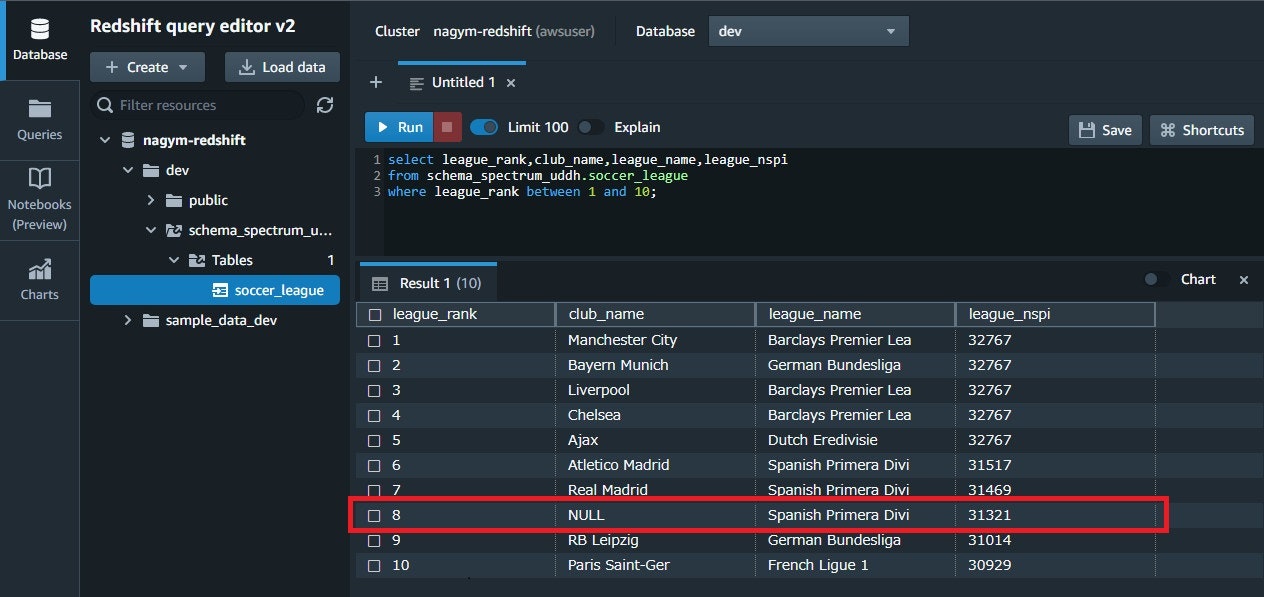Sort by the league_rank column header
Viewport: 1264px width, 597px height.
pyautogui.click(x=455, y=314)
